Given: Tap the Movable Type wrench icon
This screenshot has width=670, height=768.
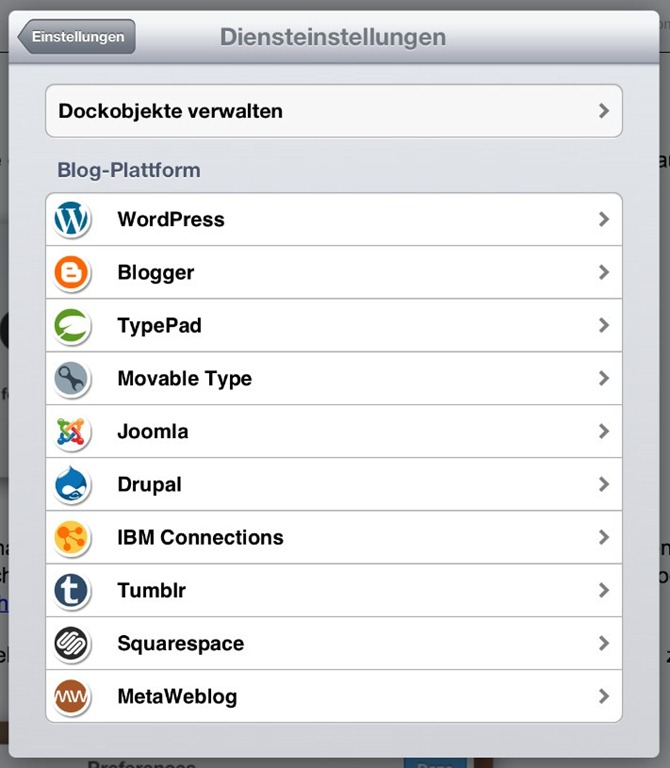Looking at the screenshot, I should click(72, 378).
